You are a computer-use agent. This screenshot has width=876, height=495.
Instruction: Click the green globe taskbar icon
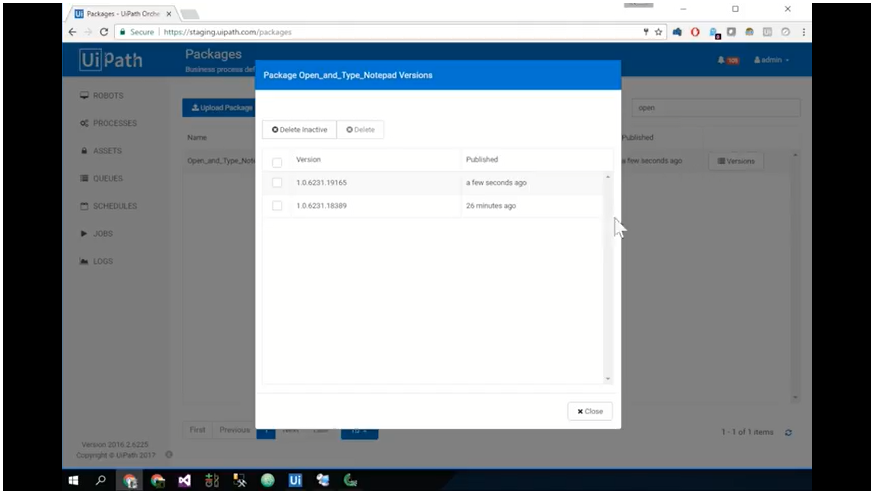[x=268, y=480]
